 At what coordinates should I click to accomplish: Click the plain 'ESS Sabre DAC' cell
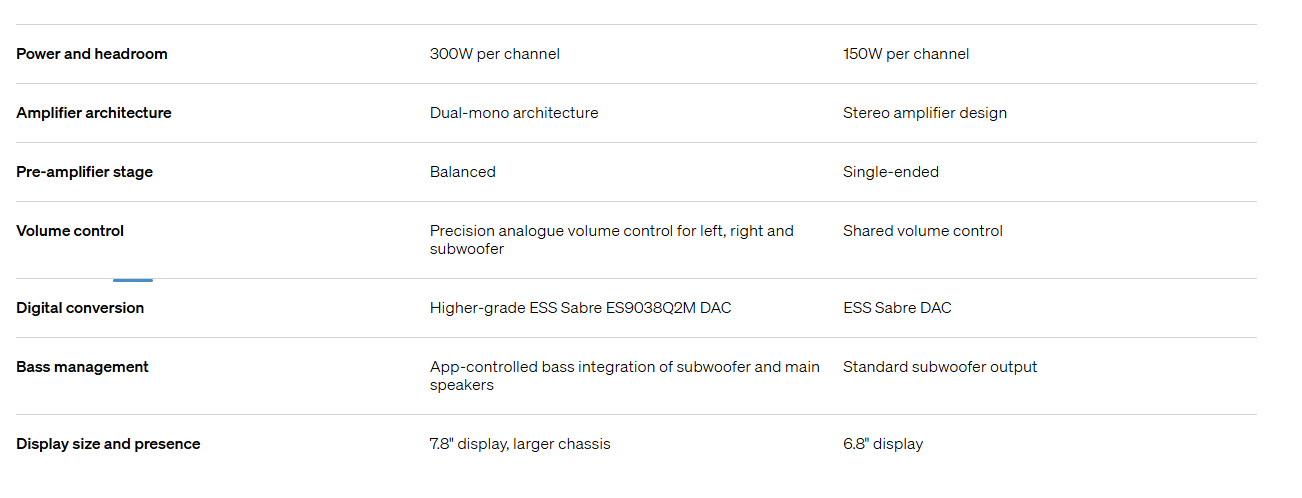pyautogui.click(x=897, y=308)
